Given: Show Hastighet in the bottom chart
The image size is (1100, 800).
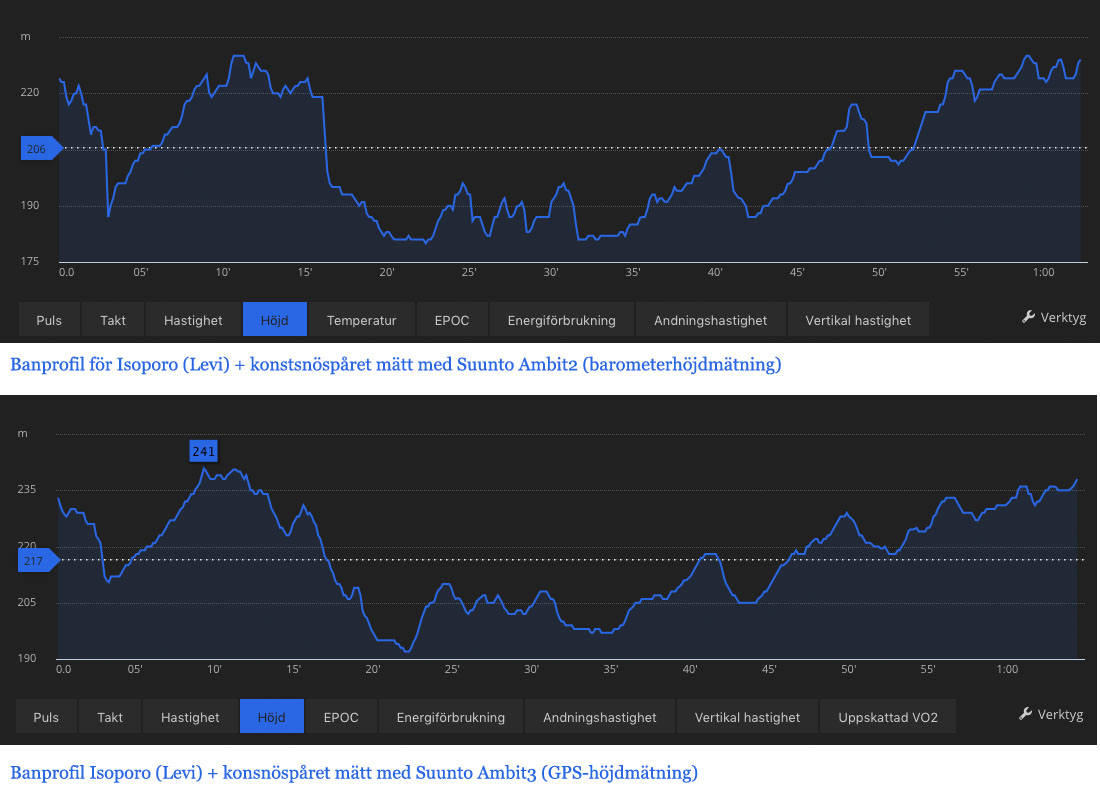Looking at the screenshot, I should (x=190, y=717).
